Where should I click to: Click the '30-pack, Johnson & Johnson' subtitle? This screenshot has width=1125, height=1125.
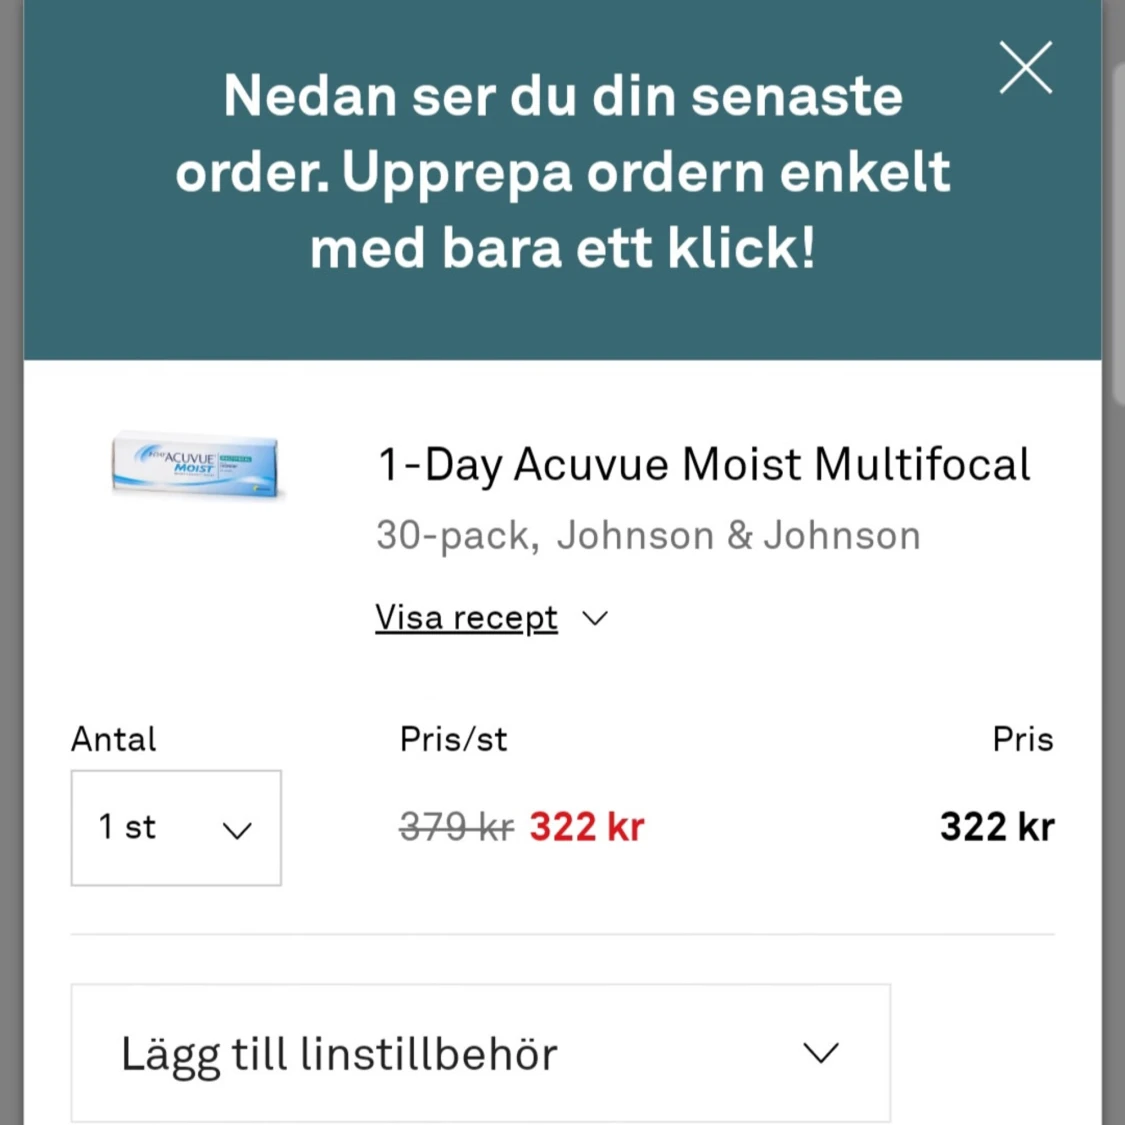tap(649, 535)
